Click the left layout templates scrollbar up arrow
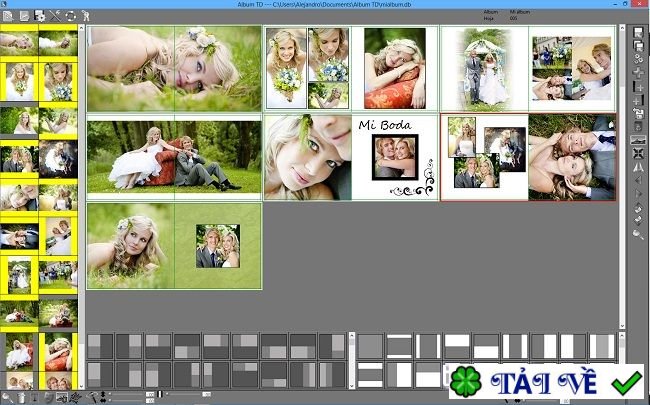650x405 pixels. click(x=352, y=336)
